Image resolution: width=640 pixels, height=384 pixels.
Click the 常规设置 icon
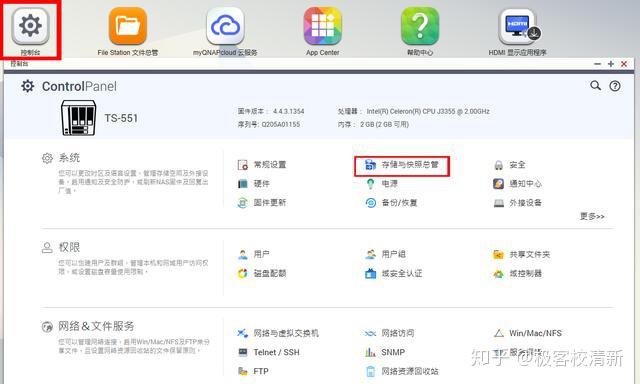tap(243, 165)
